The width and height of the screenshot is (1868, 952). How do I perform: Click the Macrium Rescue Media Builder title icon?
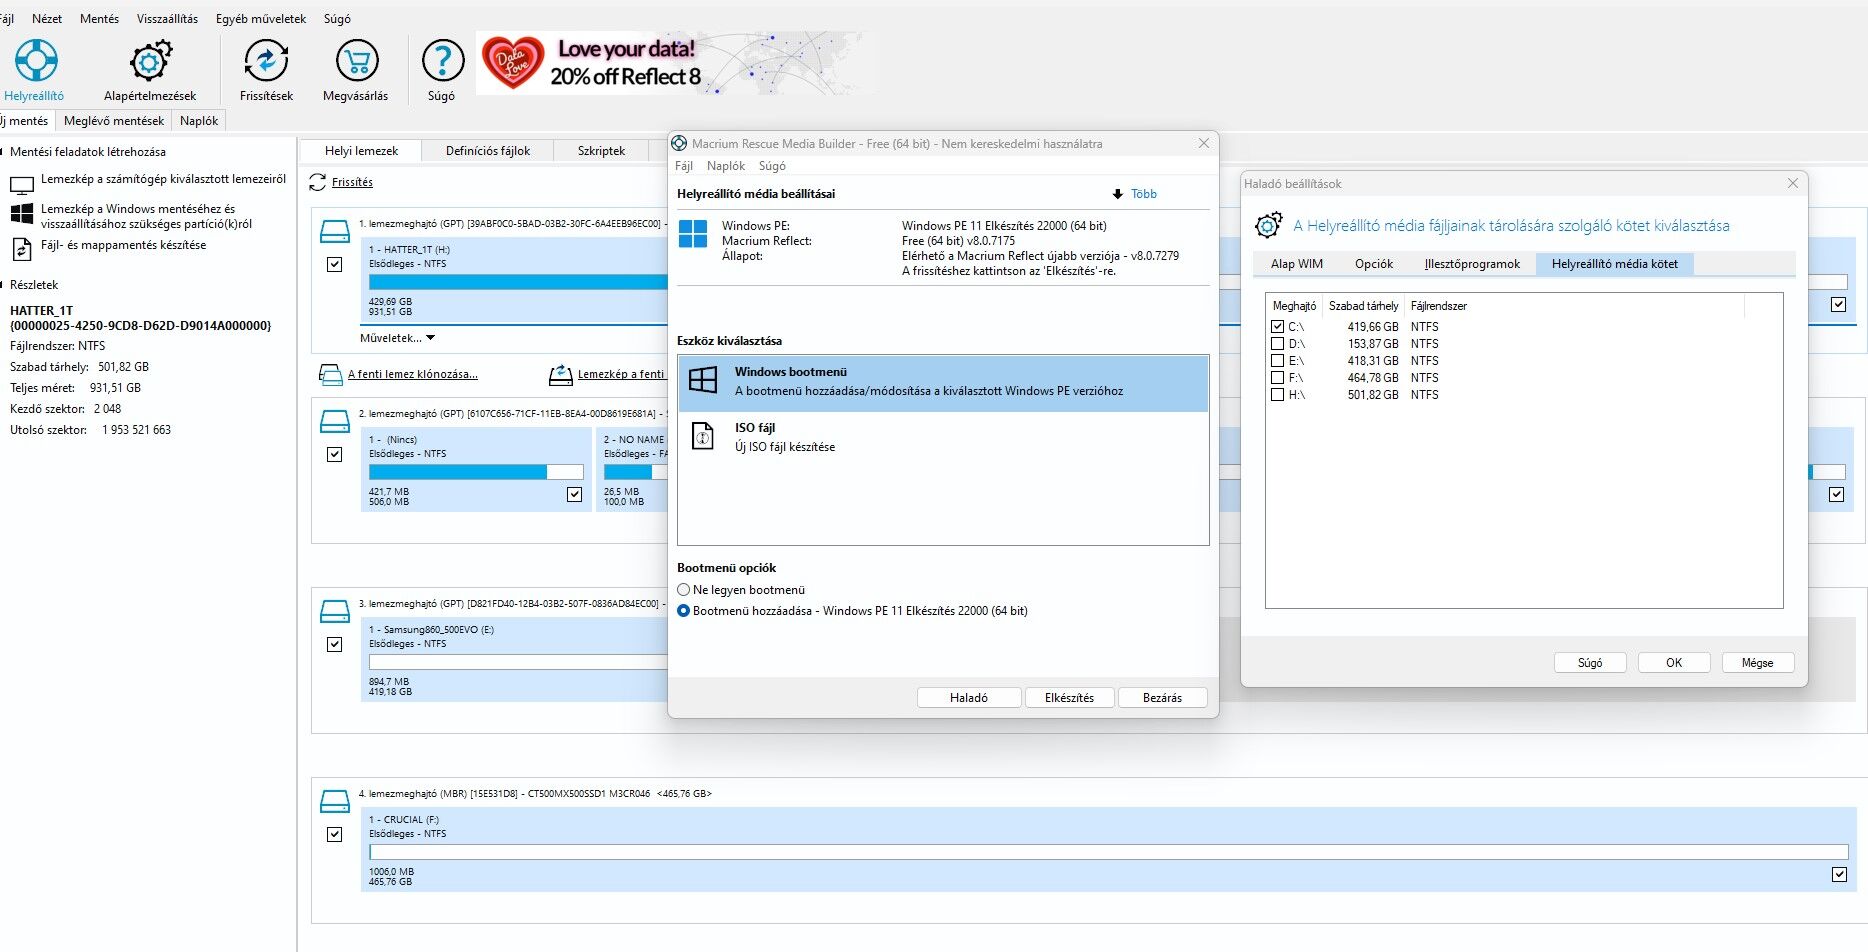coord(679,143)
